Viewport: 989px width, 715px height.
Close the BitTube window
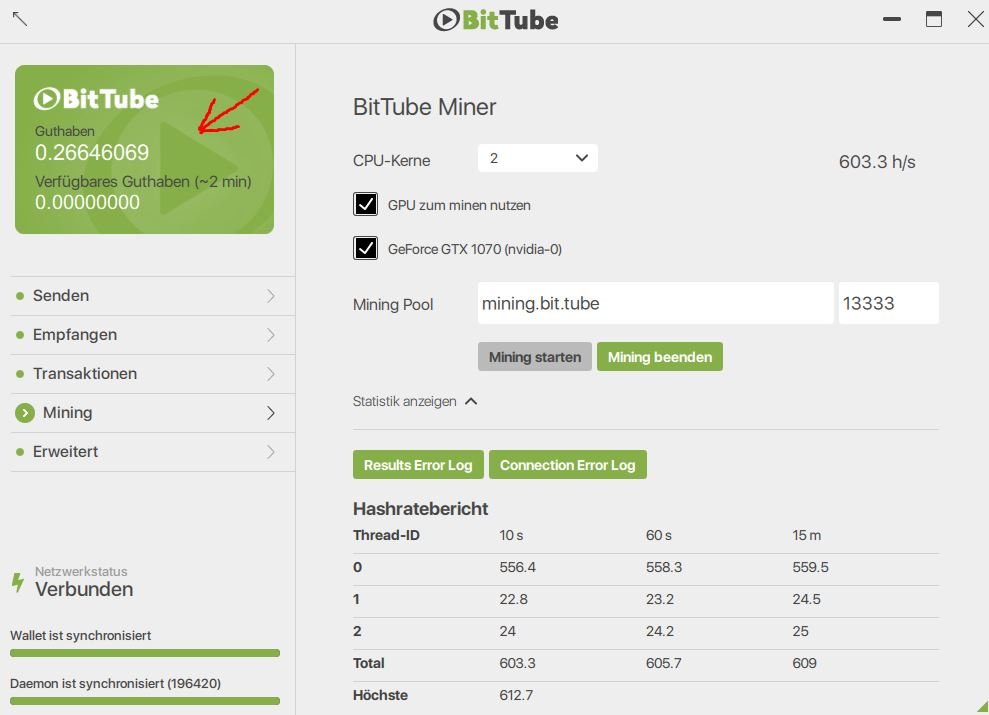976,20
